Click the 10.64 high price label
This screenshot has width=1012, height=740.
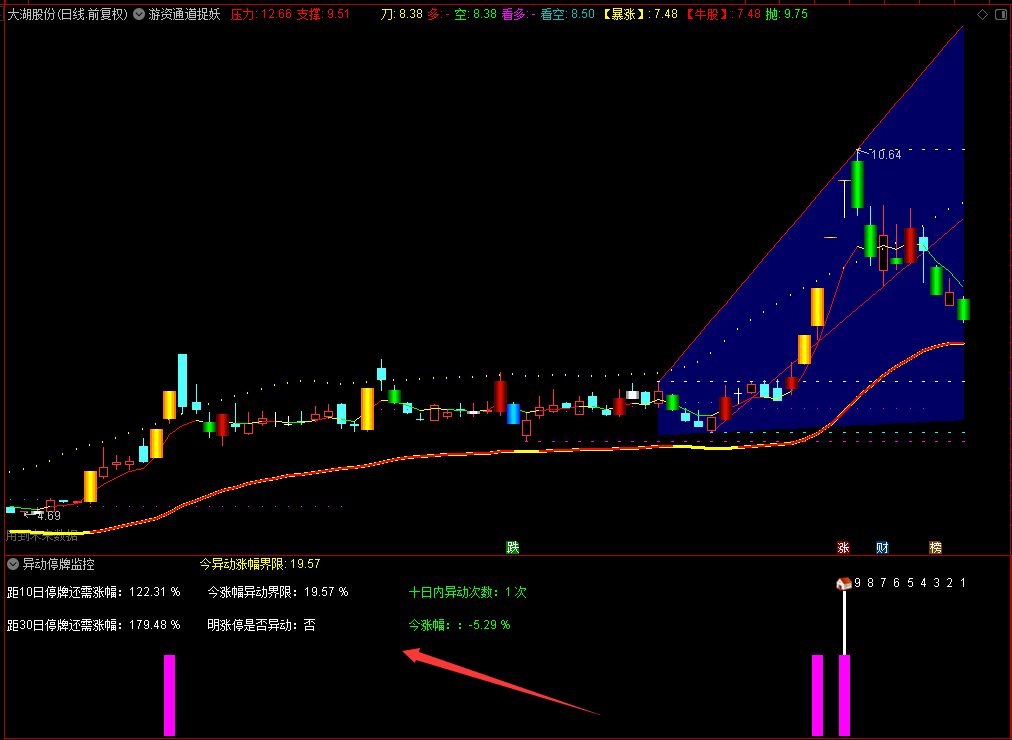pyautogui.click(x=886, y=155)
